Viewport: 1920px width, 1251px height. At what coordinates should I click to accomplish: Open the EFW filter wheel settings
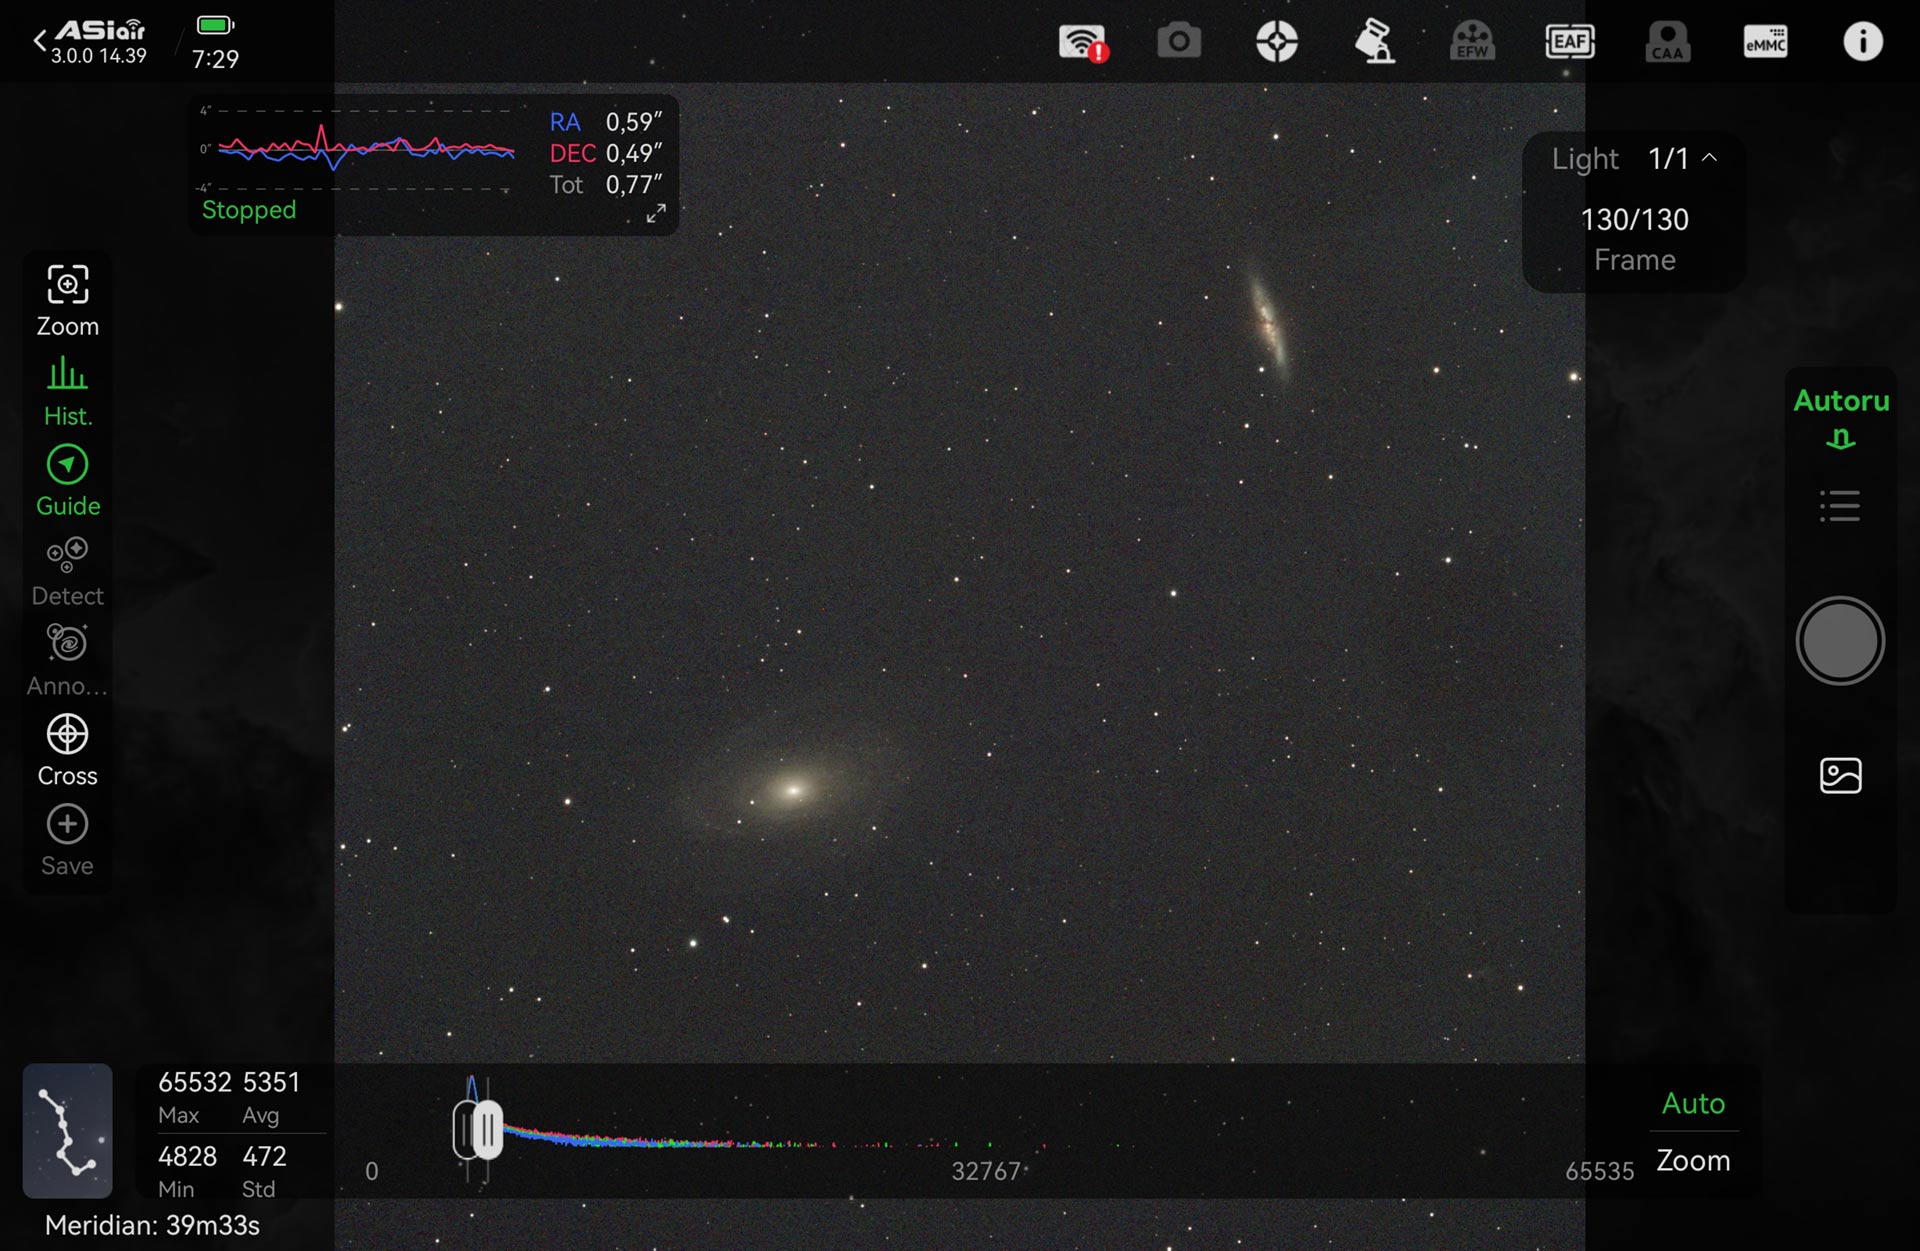(x=1472, y=42)
